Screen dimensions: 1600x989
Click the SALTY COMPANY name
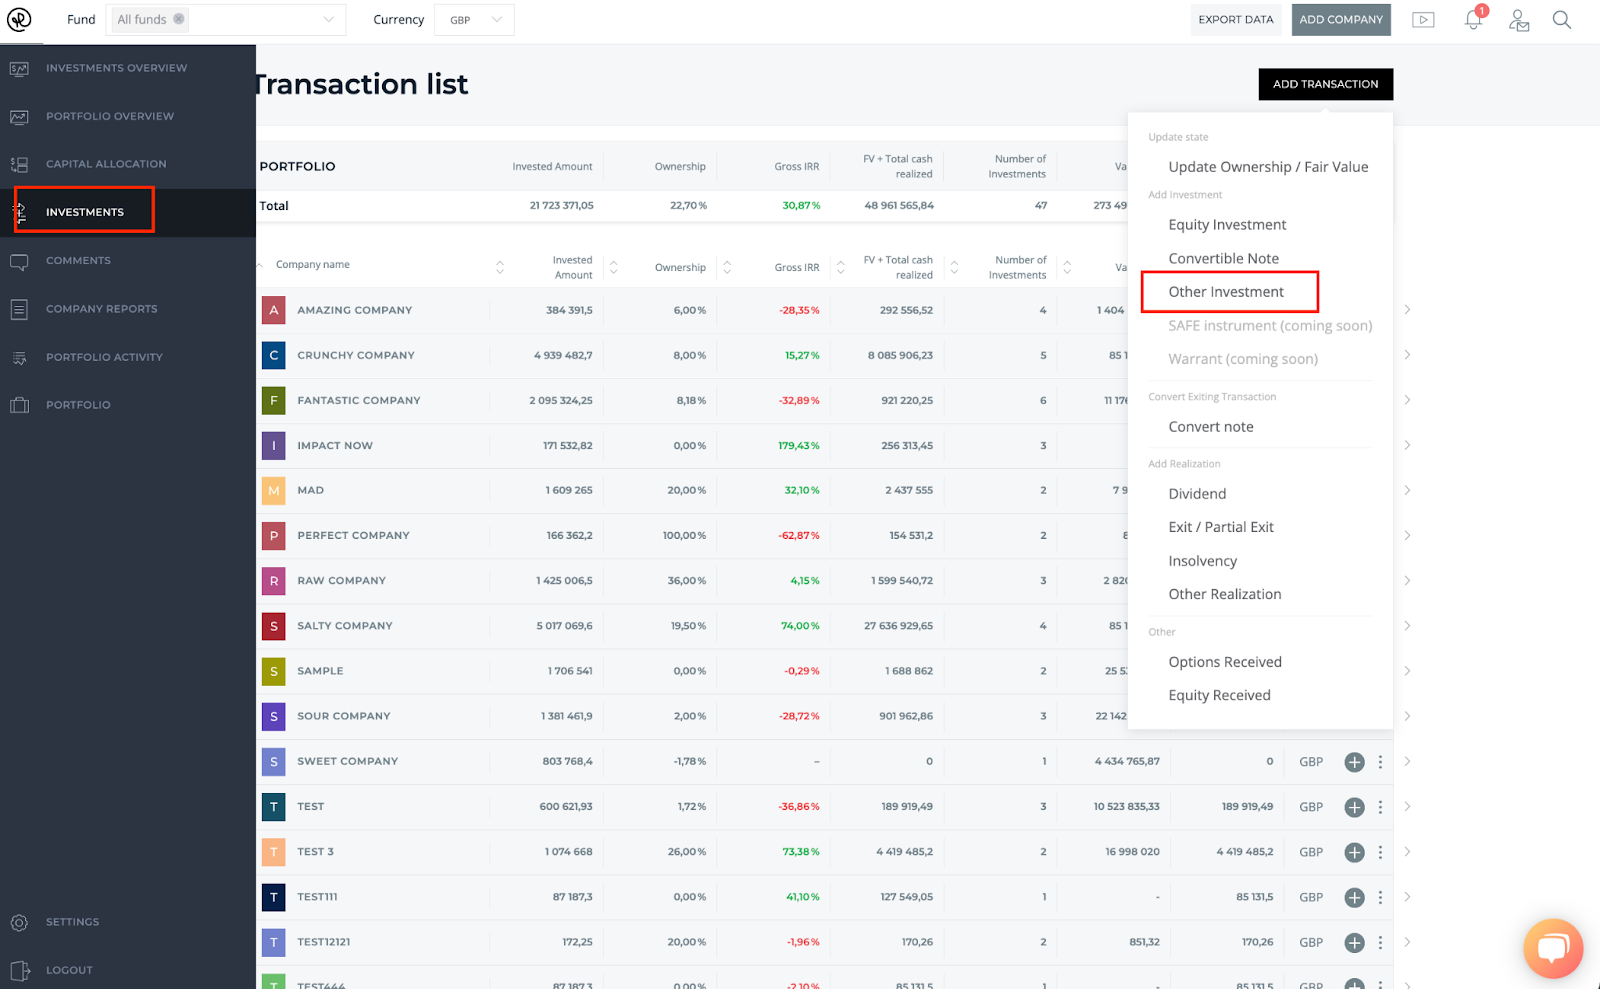coord(345,626)
